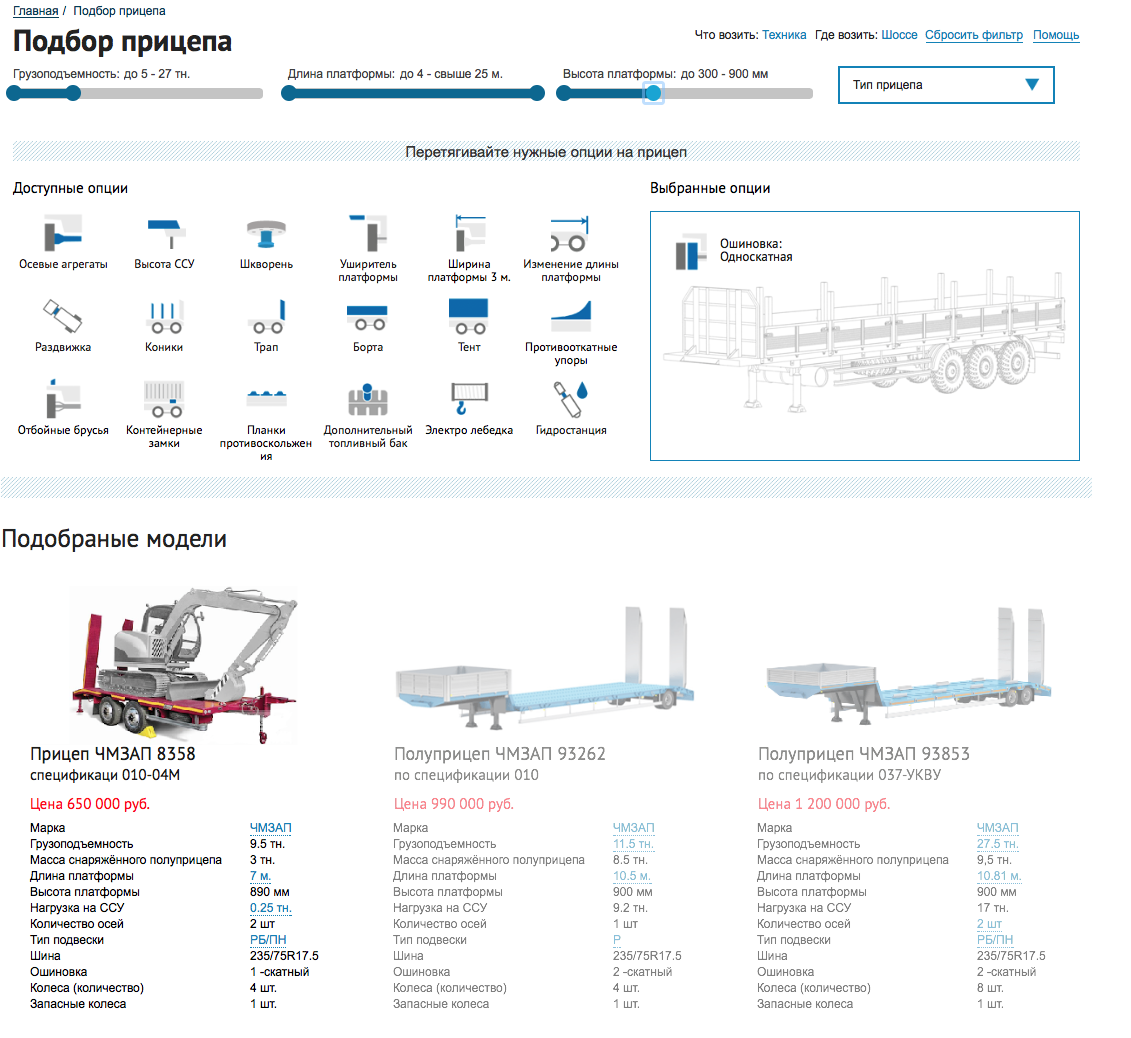Pick the Коники option icon
This screenshot has width=1131, height=1038.
coord(165,316)
